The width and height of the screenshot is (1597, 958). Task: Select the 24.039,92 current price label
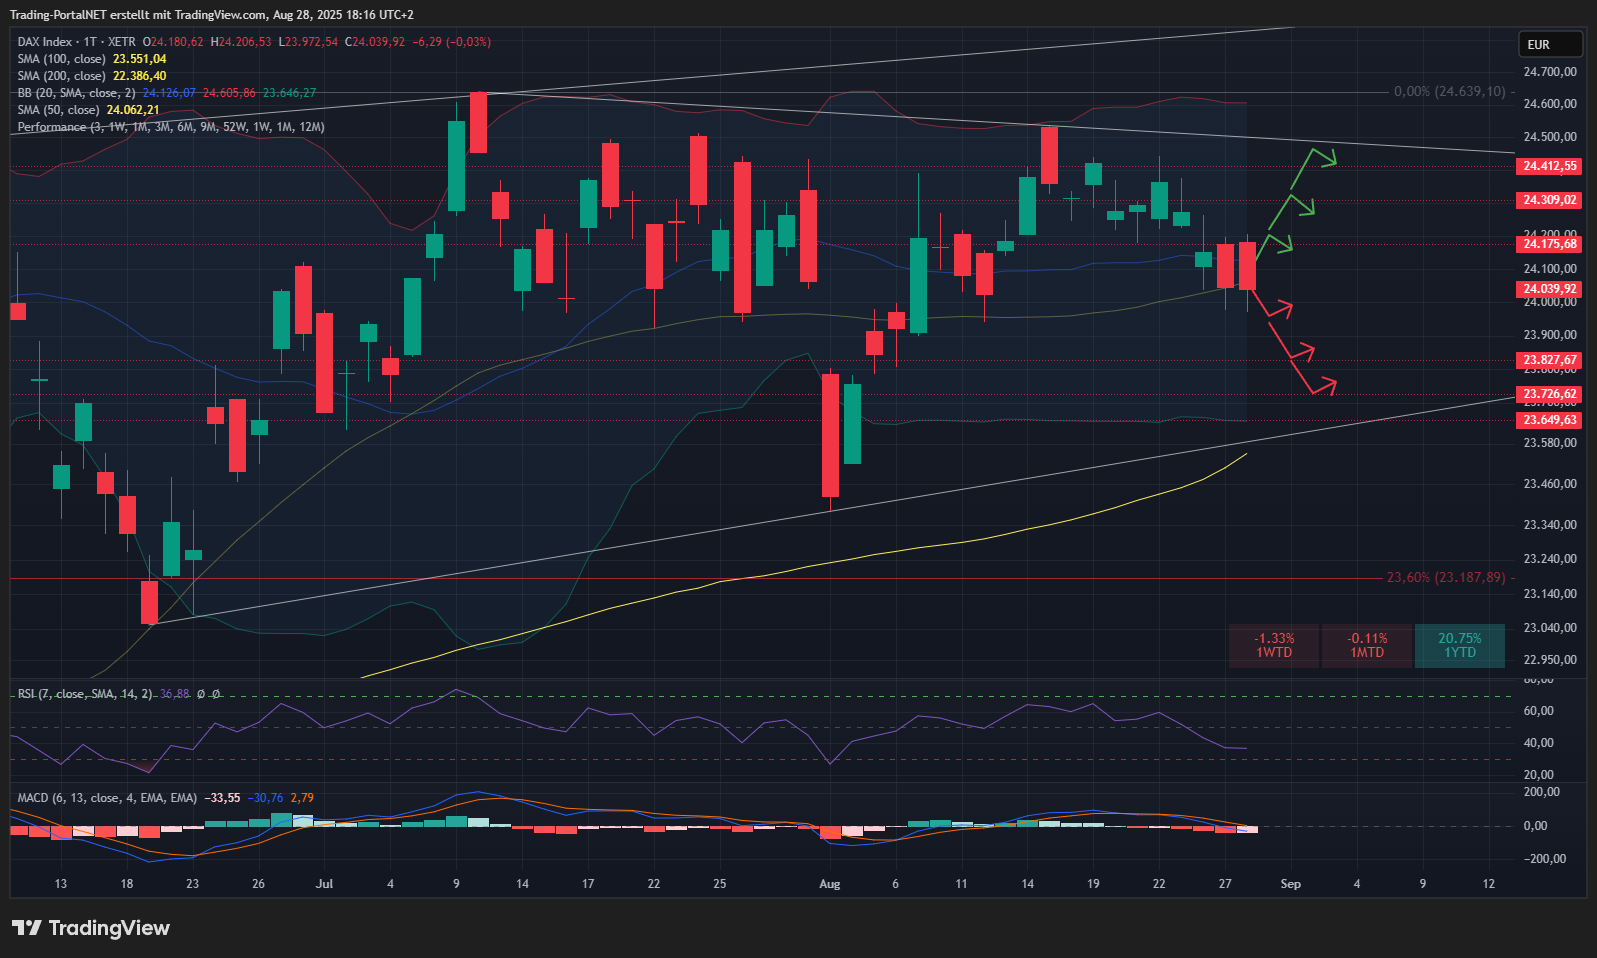pos(1549,289)
